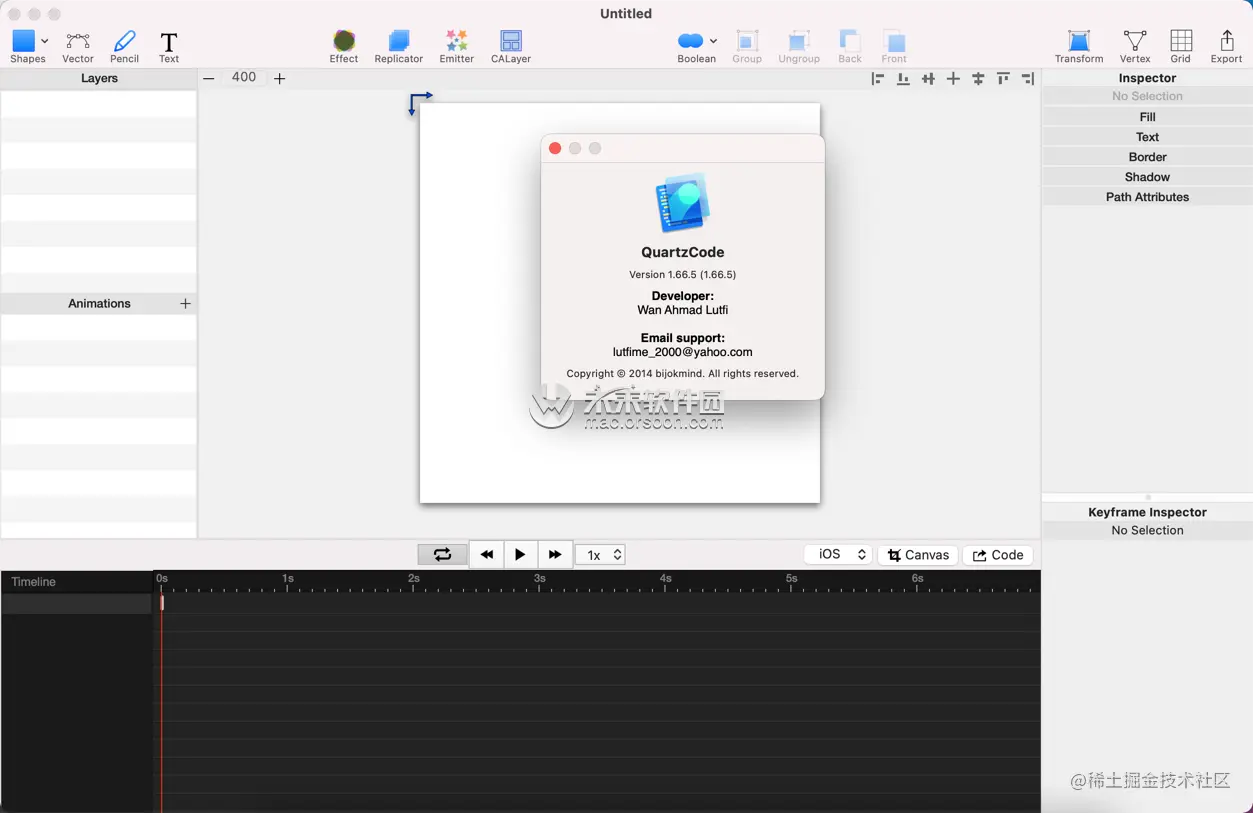The height and width of the screenshot is (813, 1253).
Task: Click the Timeline label
Action: (x=34, y=582)
